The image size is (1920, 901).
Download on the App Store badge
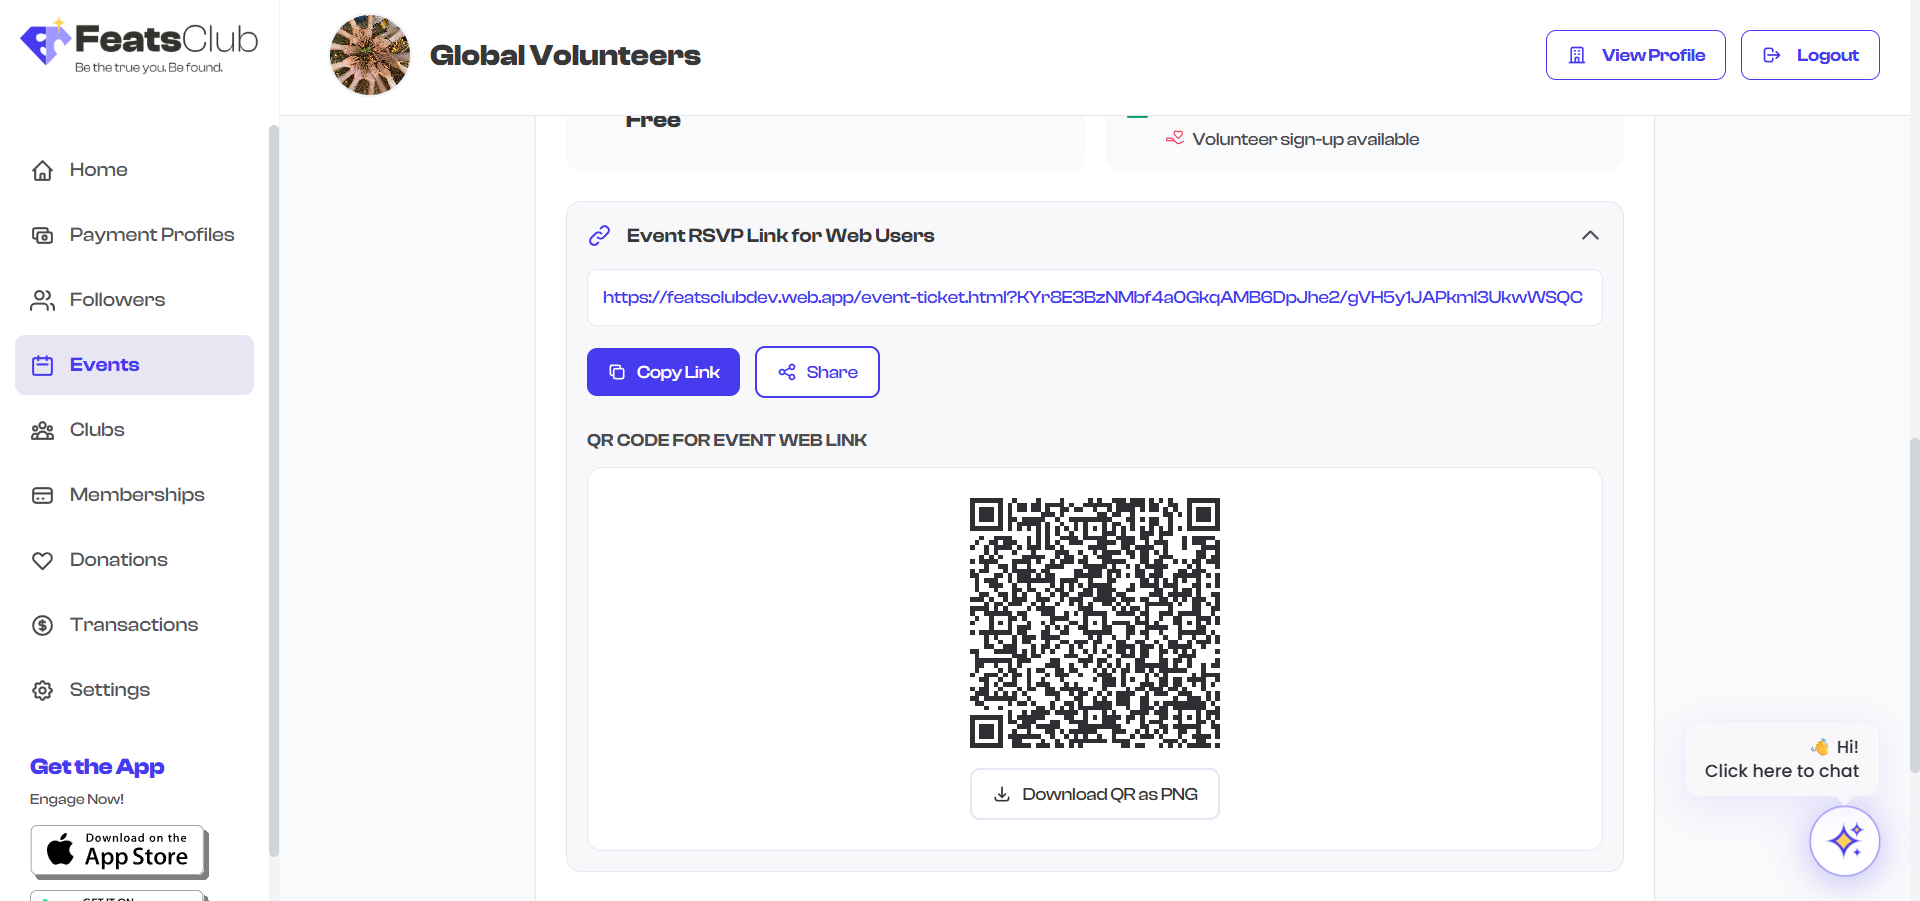(x=119, y=852)
